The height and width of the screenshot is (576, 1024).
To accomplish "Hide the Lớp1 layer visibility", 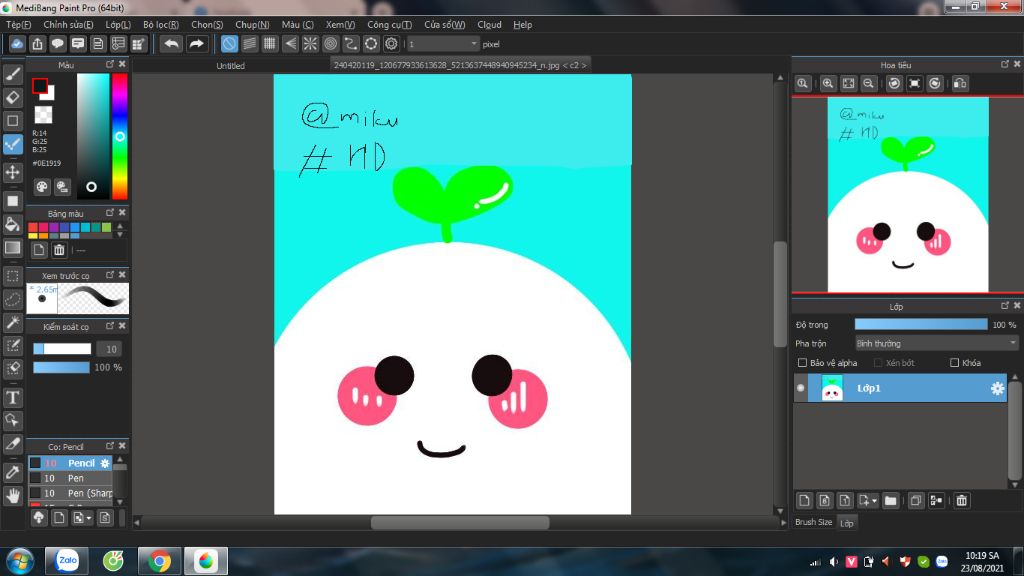I will (x=801, y=388).
